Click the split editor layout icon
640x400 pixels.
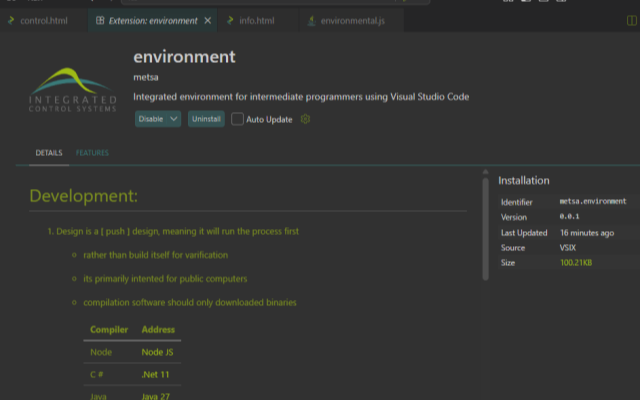coord(631,20)
